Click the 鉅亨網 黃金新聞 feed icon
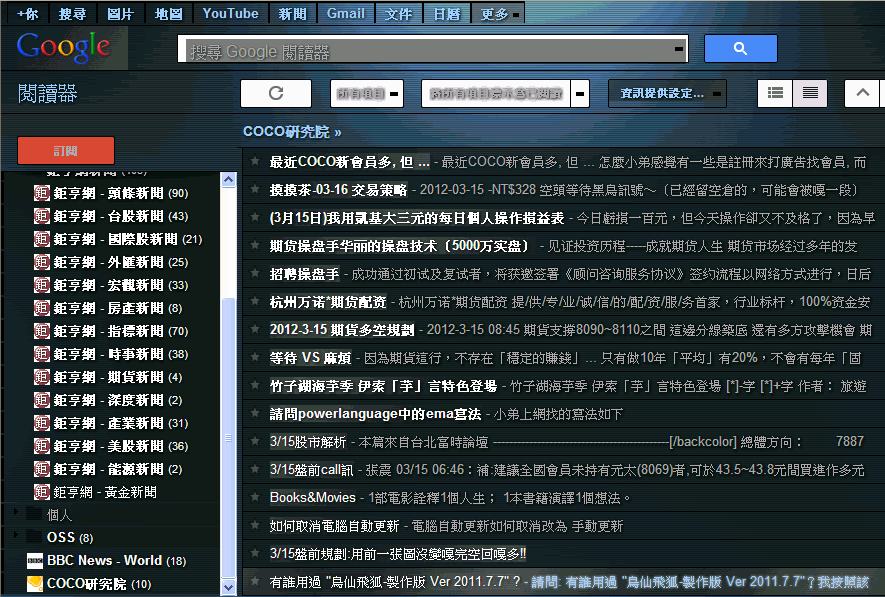The width and height of the screenshot is (885, 597). pos(42,492)
